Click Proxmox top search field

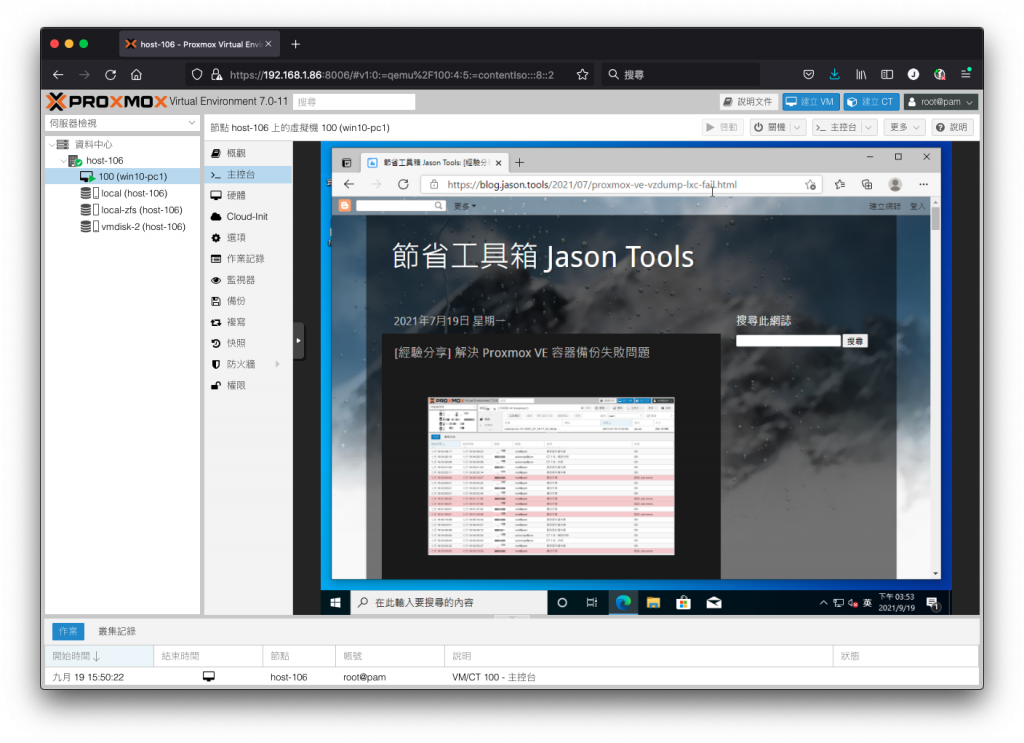tap(353, 102)
